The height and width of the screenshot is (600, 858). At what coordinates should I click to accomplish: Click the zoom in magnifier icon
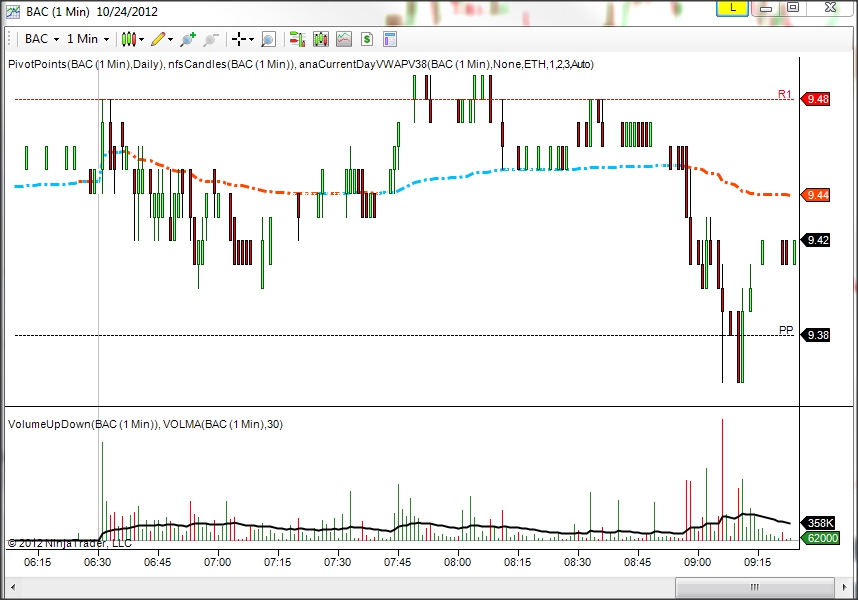[188, 39]
